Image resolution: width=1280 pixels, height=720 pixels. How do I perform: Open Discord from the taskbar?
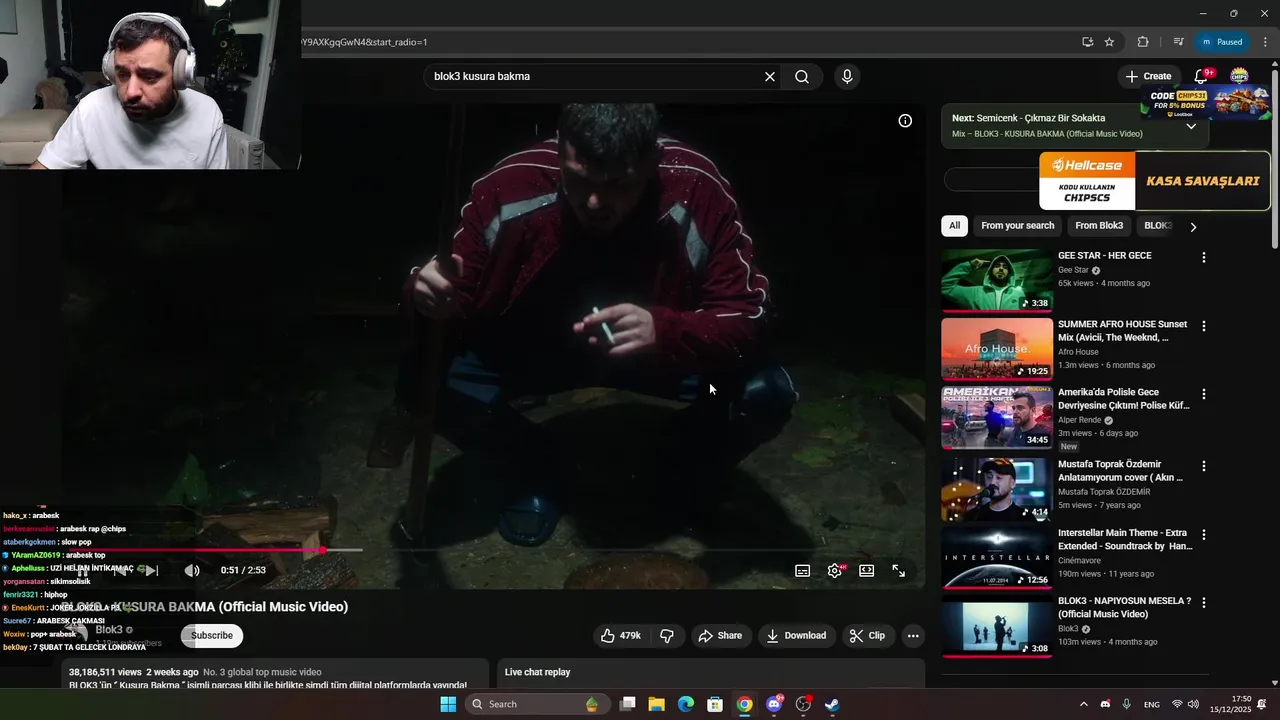pyautogui.click(x=774, y=704)
